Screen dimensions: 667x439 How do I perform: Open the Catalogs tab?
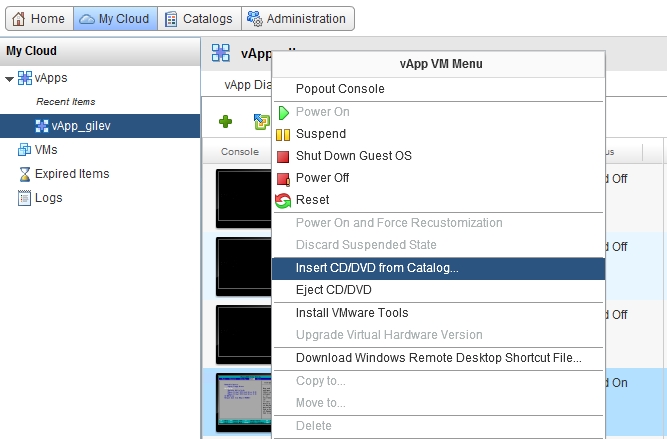tap(199, 19)
